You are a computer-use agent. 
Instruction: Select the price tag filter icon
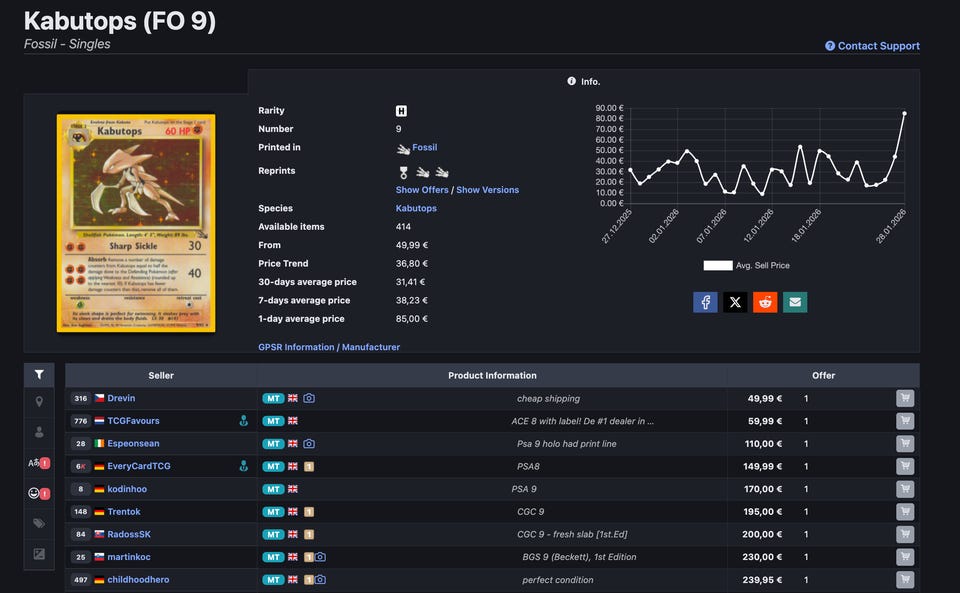(39, 523)
